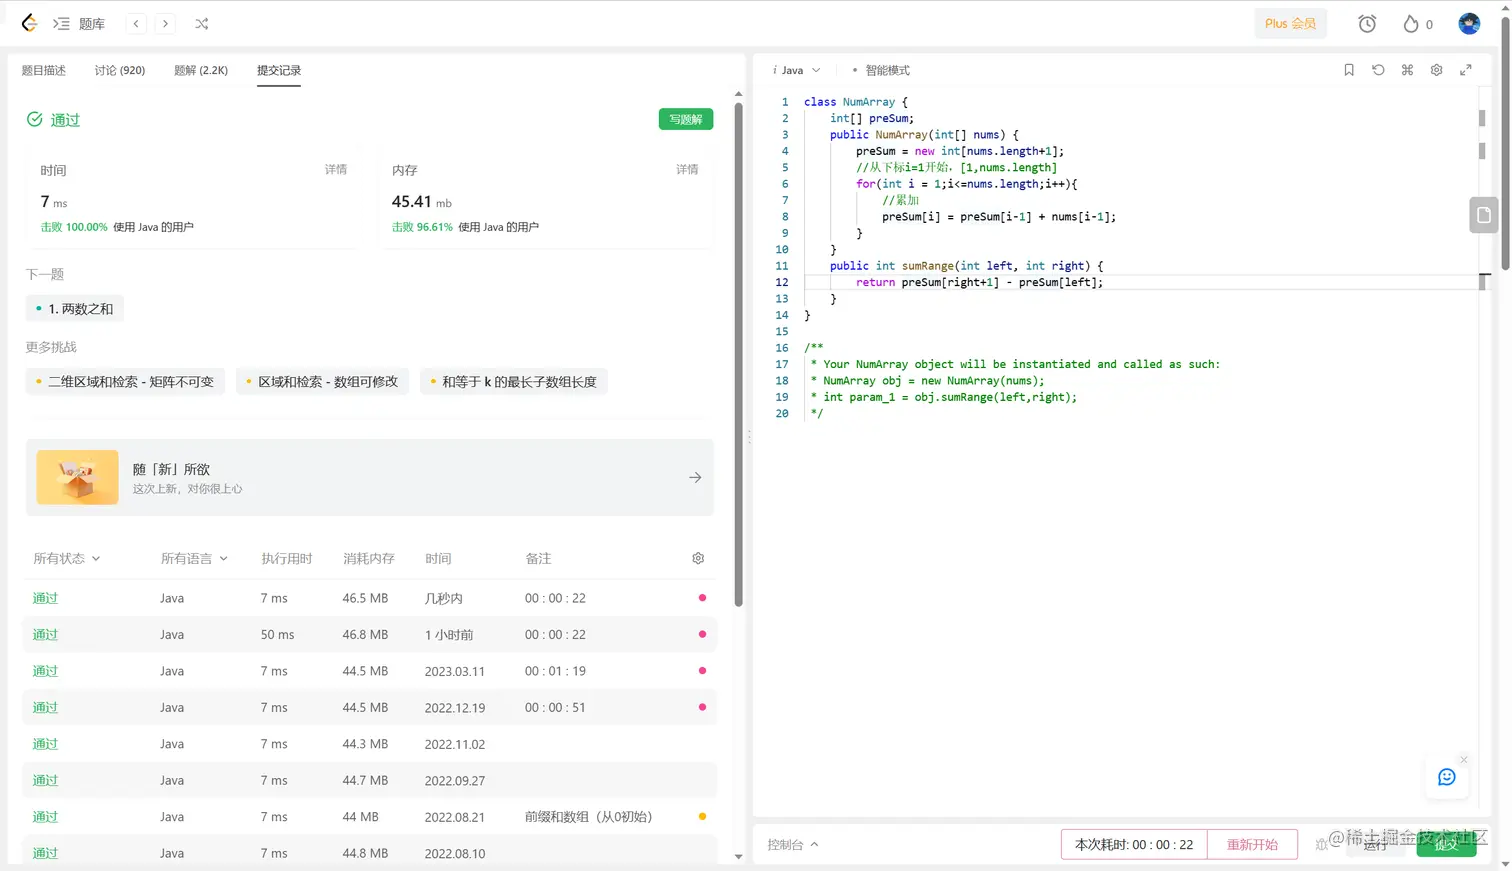Screen dimensions: 1512x871
Task: Expand the 控制台 console panel
Action: [x=793, y=845]
